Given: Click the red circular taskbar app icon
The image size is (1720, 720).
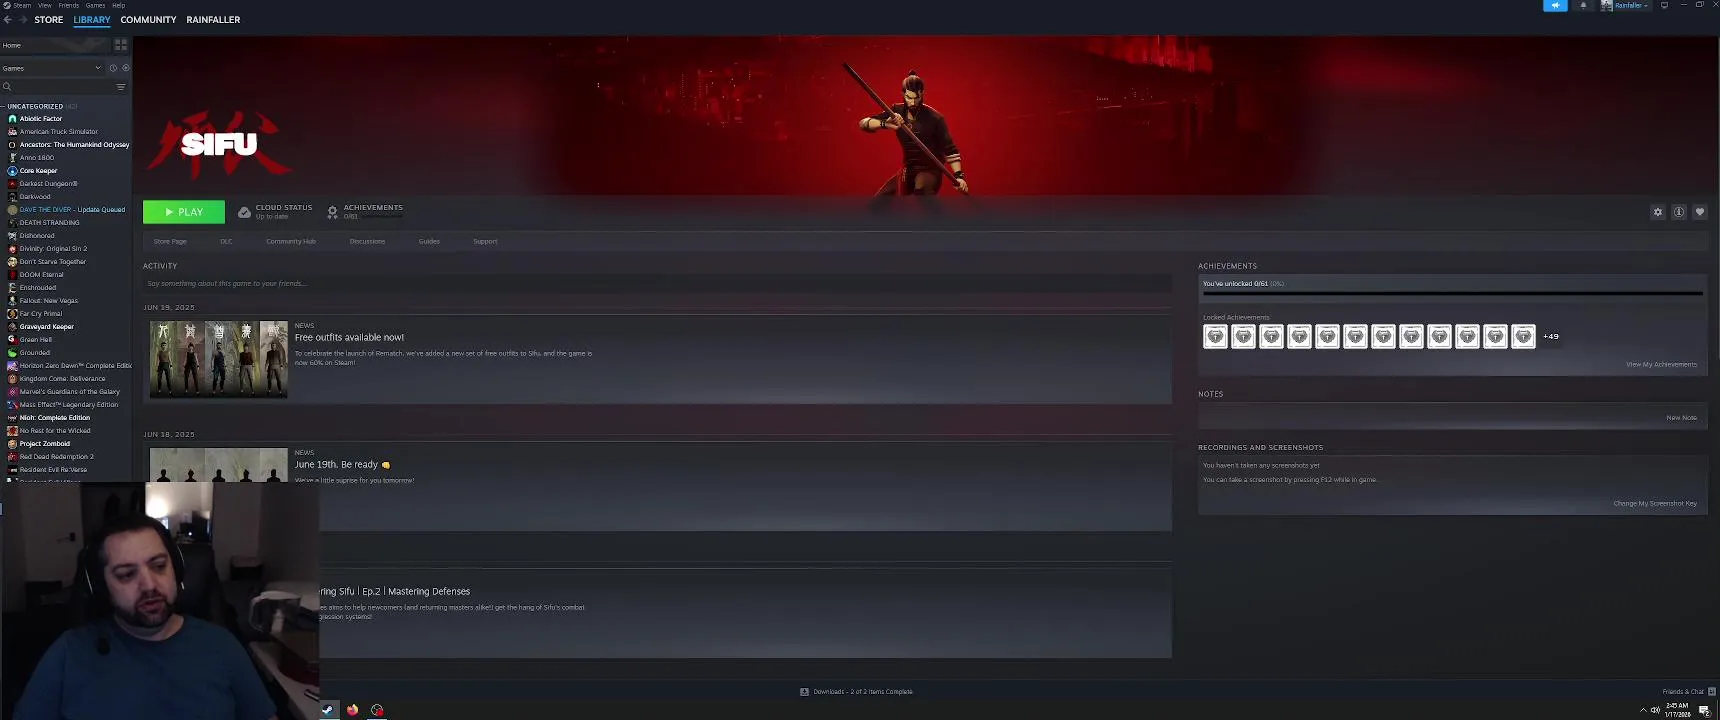Looking at the screenshot, I should 377,710.
